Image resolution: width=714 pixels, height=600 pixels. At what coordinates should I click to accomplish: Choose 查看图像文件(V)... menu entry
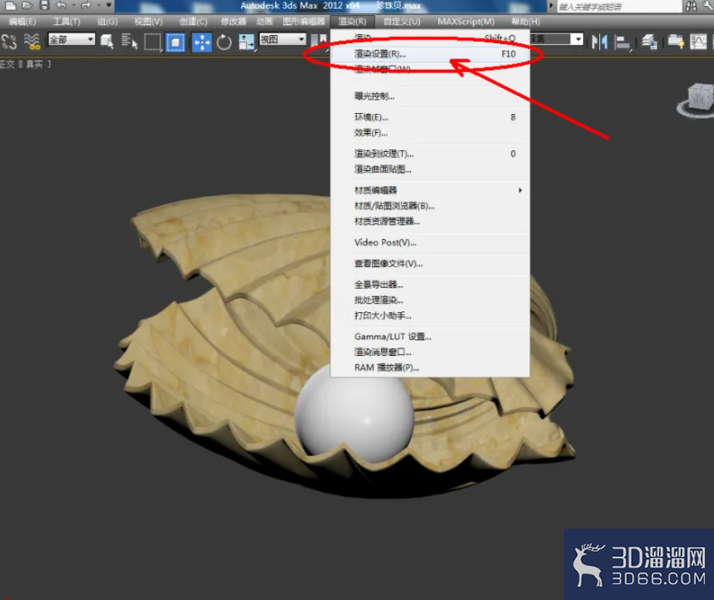[x=430, y=264]
